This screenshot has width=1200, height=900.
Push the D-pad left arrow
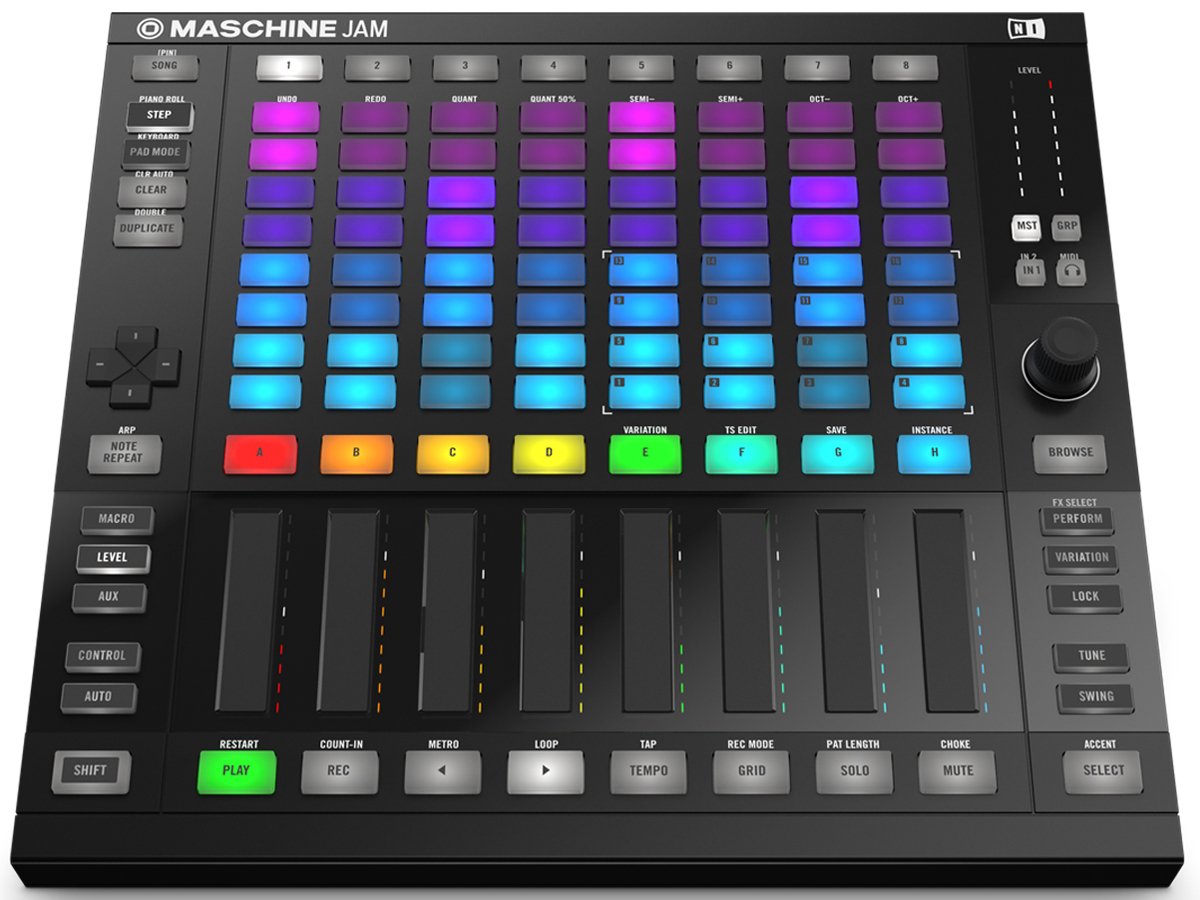[x=102, y=364]
